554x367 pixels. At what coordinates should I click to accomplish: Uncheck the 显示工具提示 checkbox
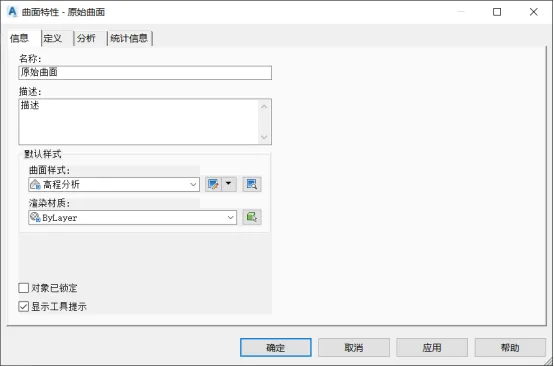click(x=24, y=306)
